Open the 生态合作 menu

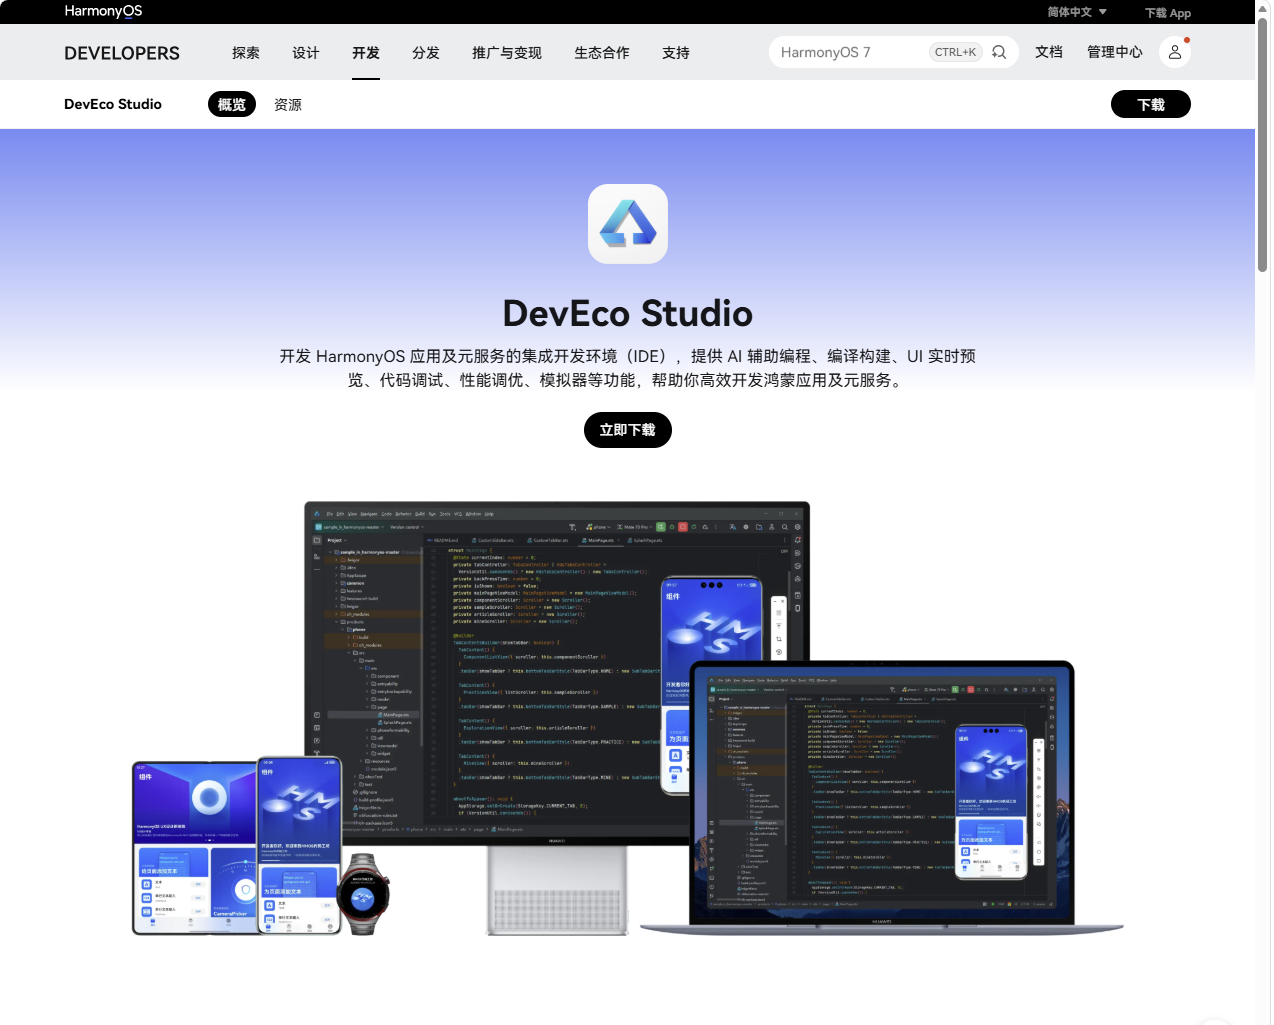tap(602, 53)
